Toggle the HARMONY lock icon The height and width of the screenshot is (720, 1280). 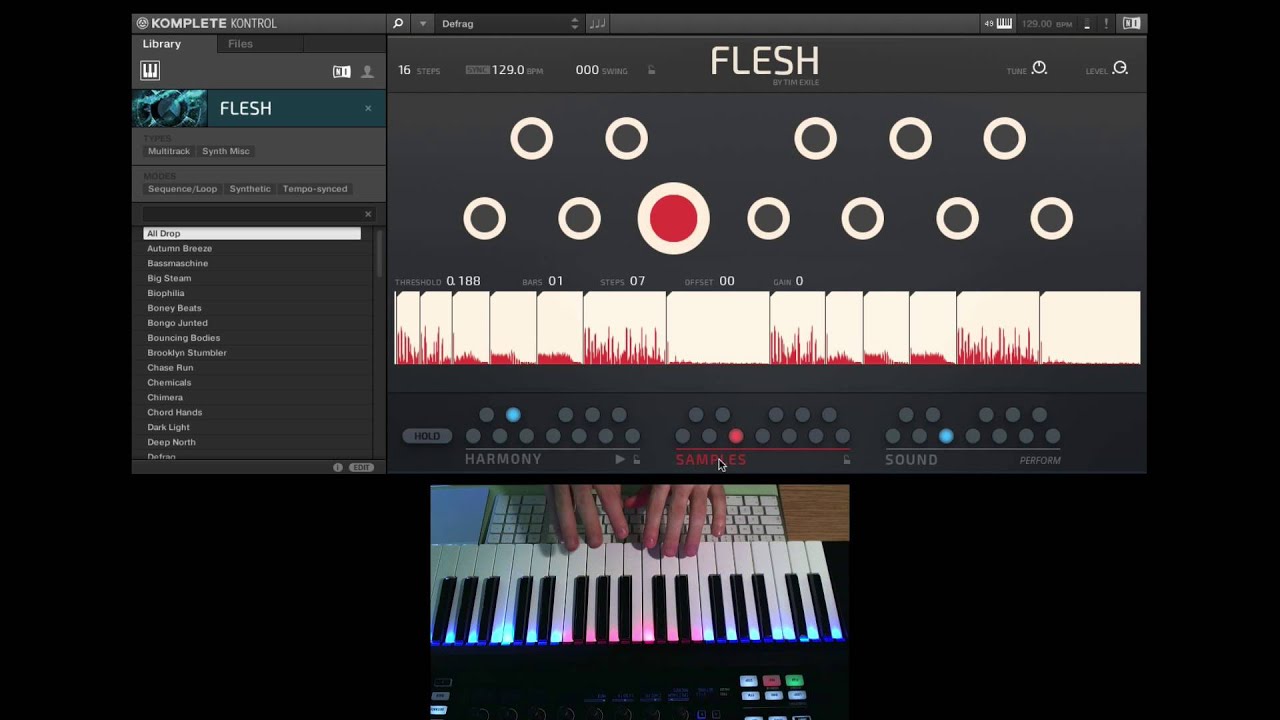(x=637, y=459)
